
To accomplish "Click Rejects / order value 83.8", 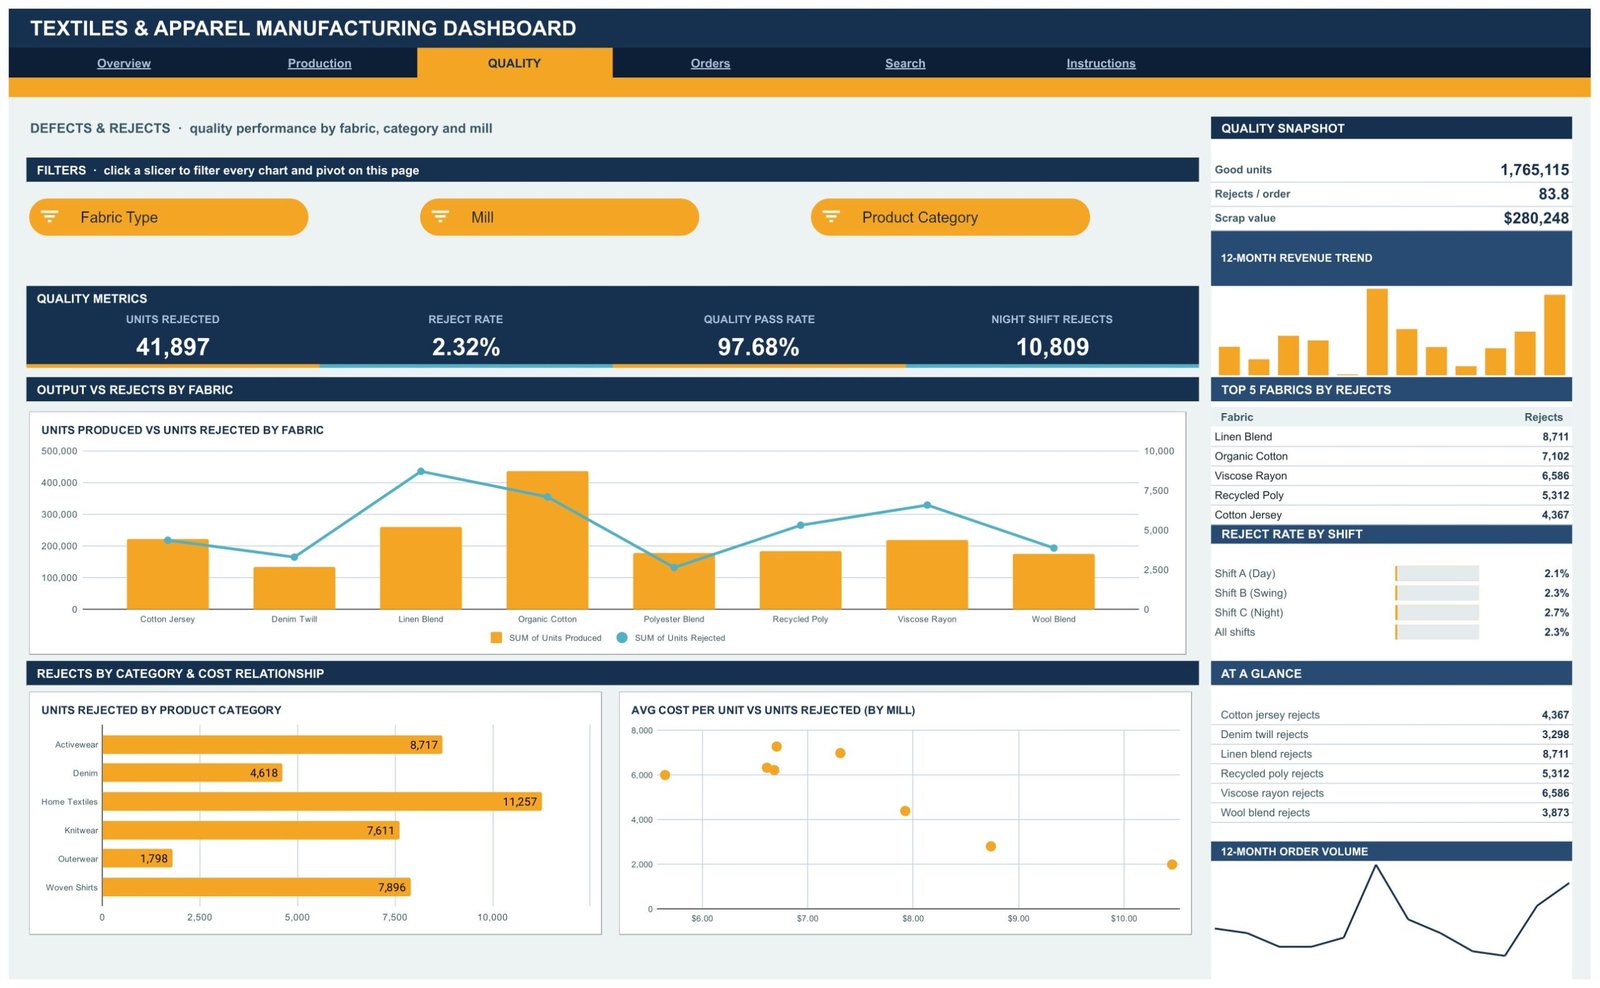I will pyautogui.click(x=1553, y=194).
